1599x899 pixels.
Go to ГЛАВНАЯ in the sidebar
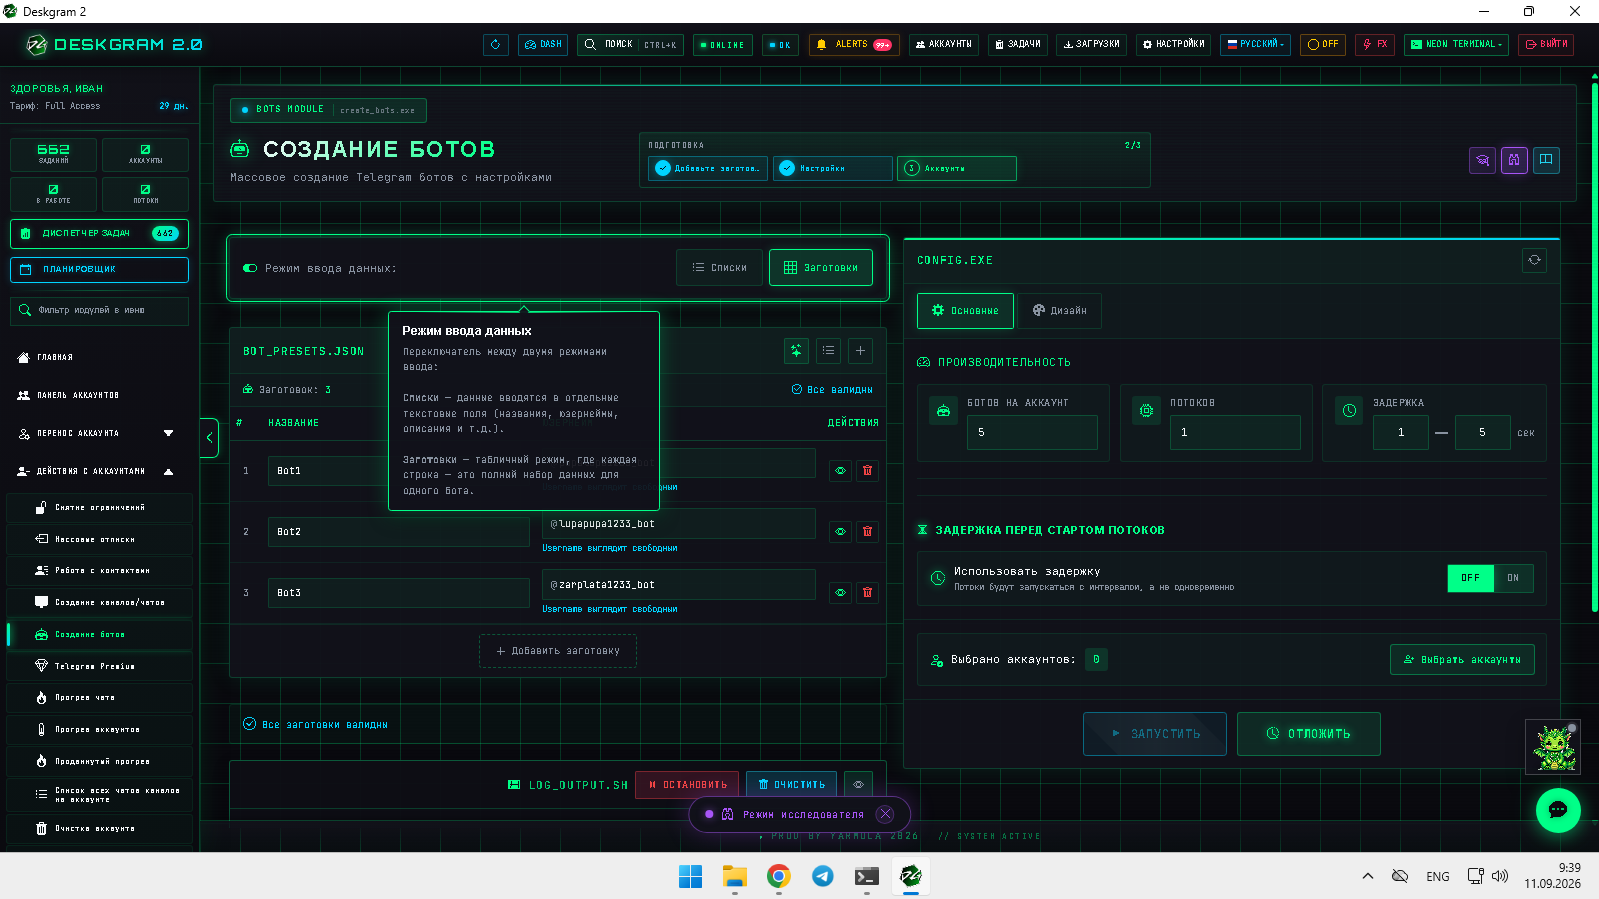pos(55,357)
